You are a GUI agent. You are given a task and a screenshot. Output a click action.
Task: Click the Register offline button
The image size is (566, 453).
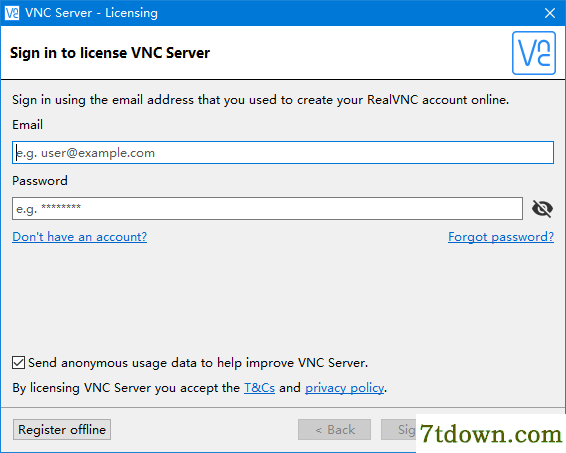(62, 430)
